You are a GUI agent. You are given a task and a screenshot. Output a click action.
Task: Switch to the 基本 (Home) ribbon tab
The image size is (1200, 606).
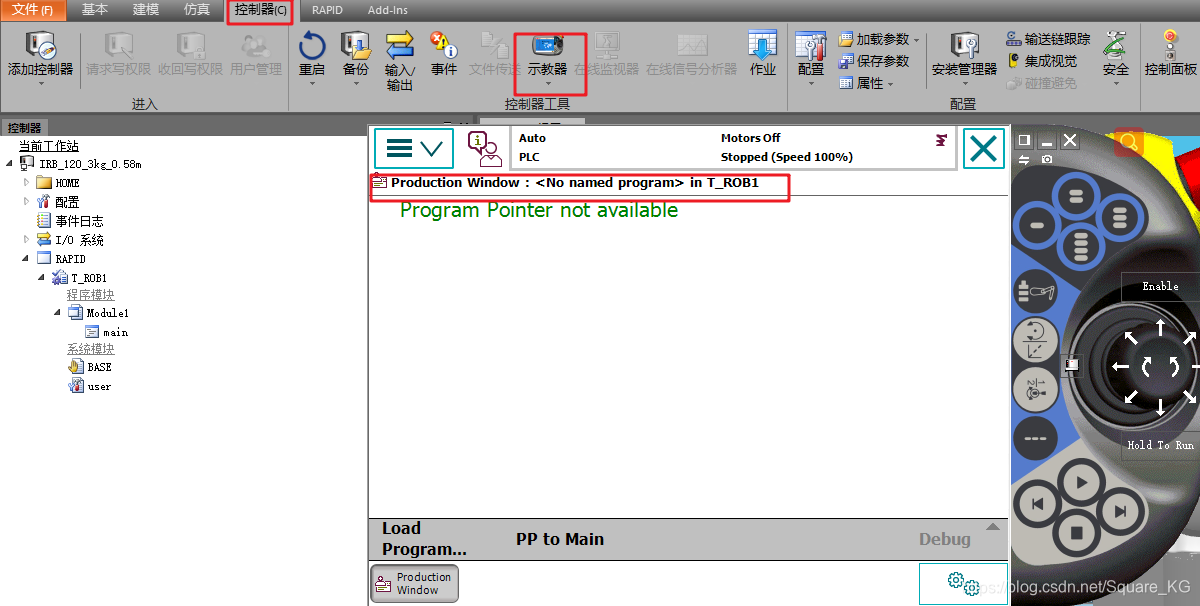95,10
